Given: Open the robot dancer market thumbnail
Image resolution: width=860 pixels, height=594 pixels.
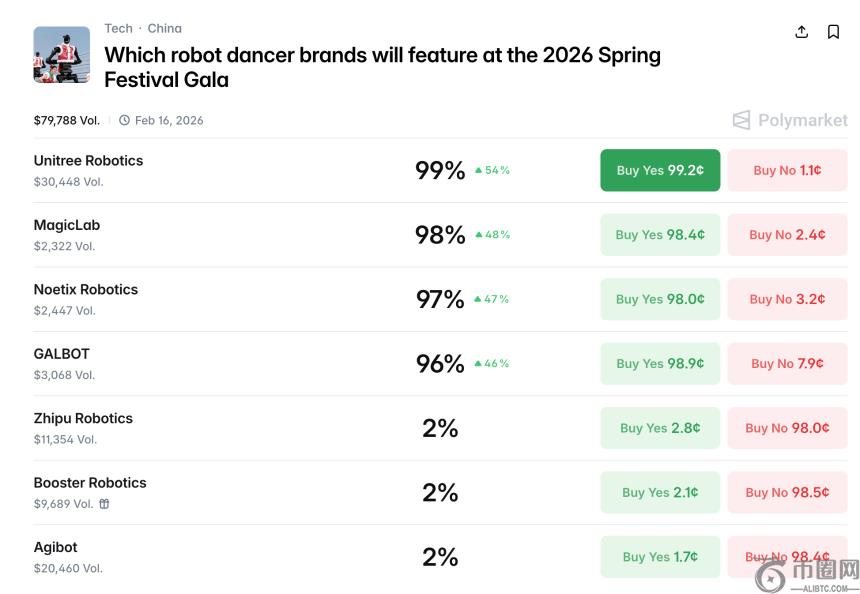Looking at the screenshot, I should 62,54.
